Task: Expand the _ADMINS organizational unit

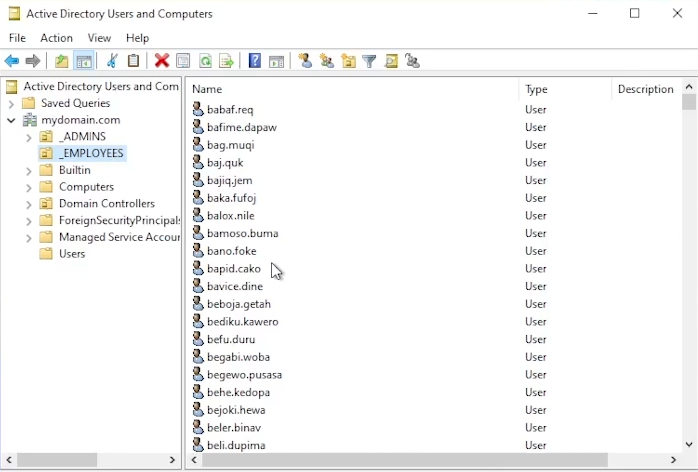Action: point(29,137)
